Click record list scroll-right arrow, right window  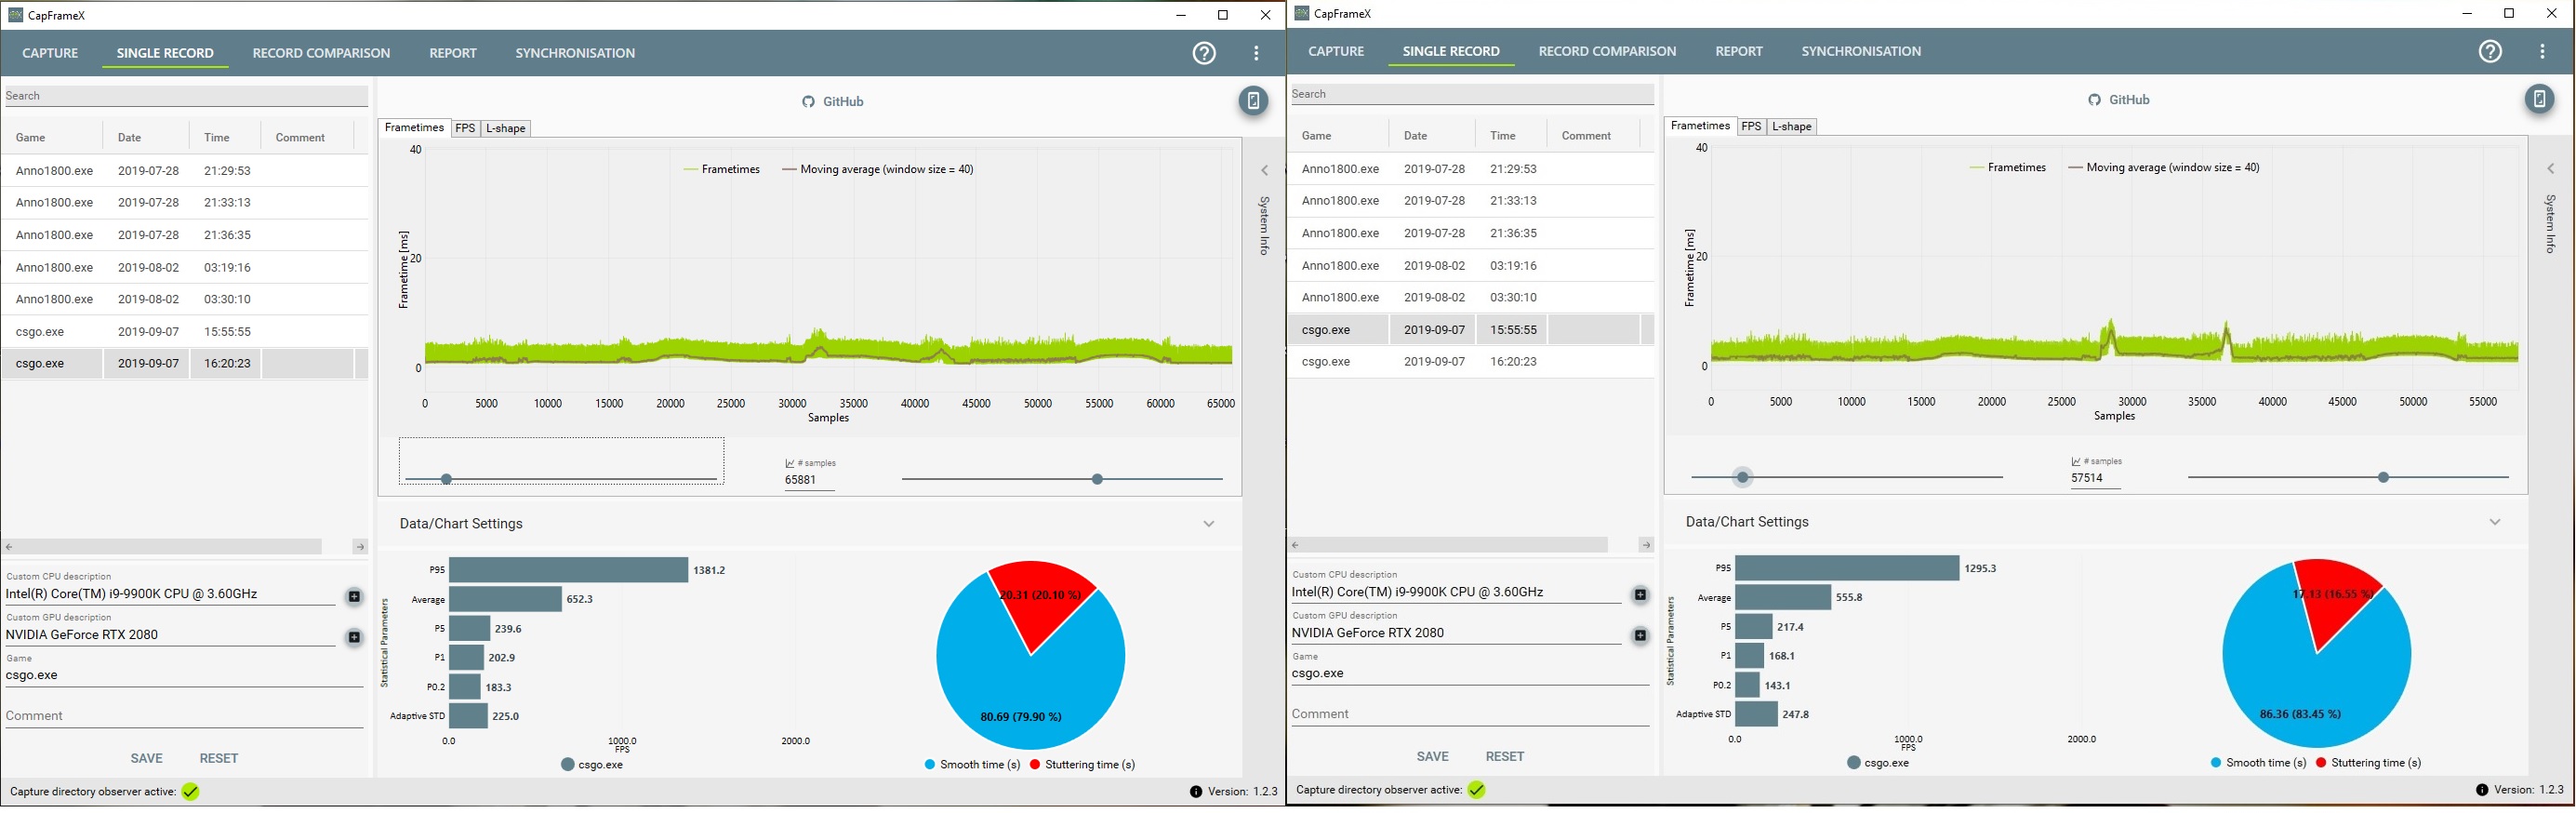coord(1646,545)
